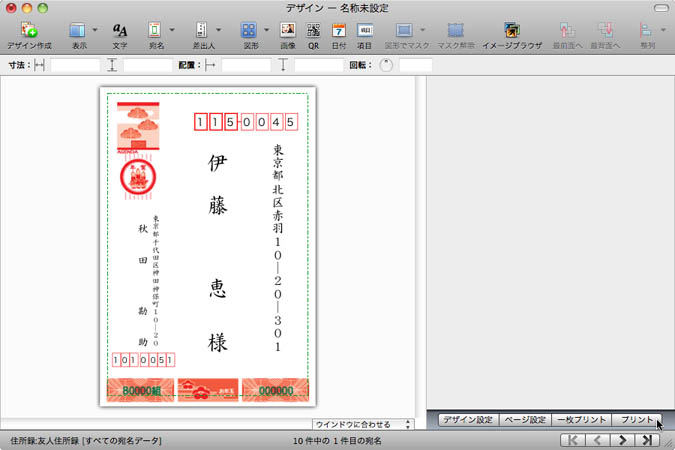Click the width field beside 寸法
The height and width of the screenshot is (450, 675).
click(75, 66)
